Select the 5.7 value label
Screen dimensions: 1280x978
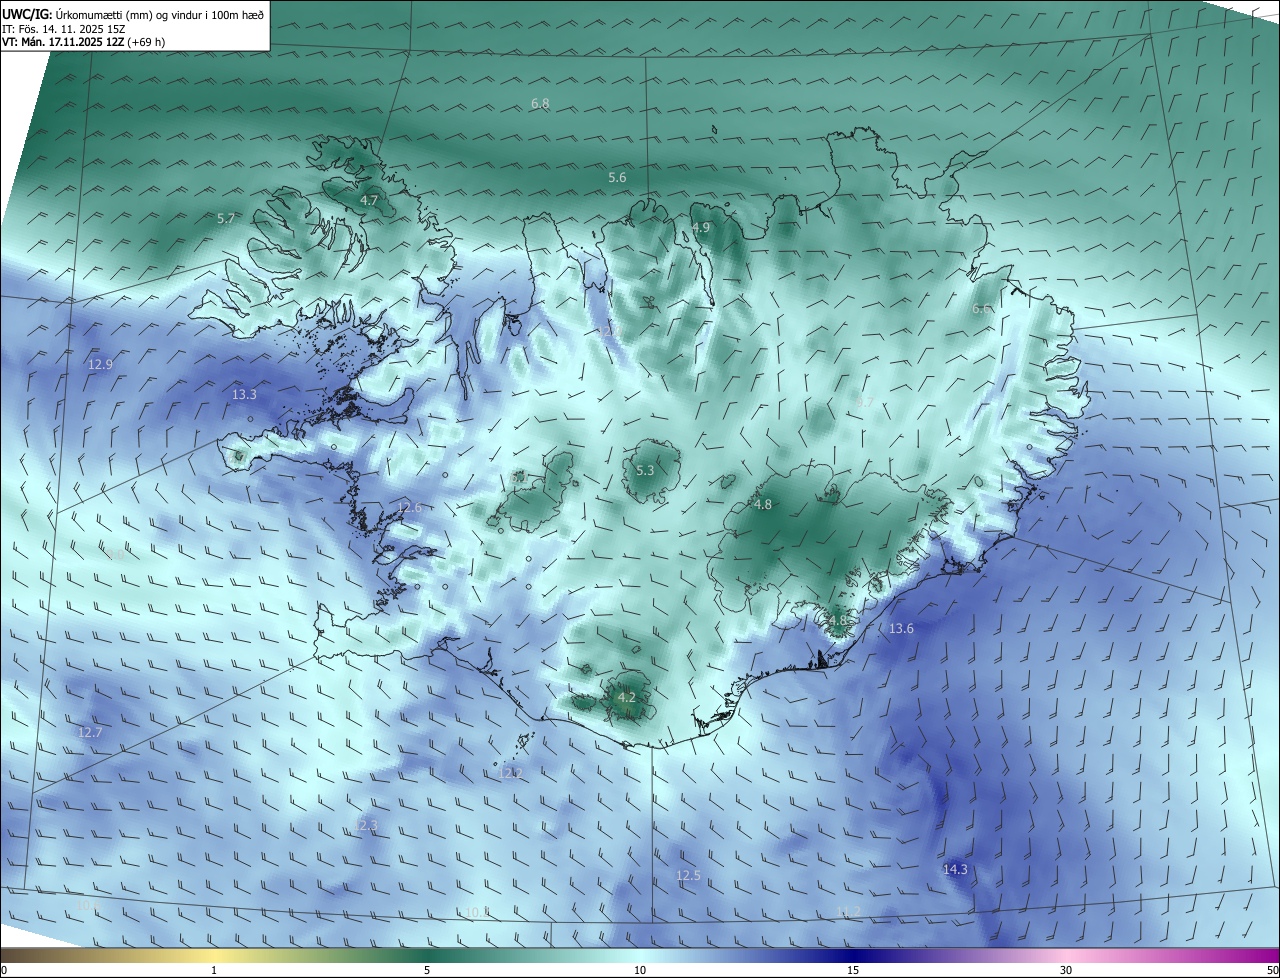click(226, 218)
